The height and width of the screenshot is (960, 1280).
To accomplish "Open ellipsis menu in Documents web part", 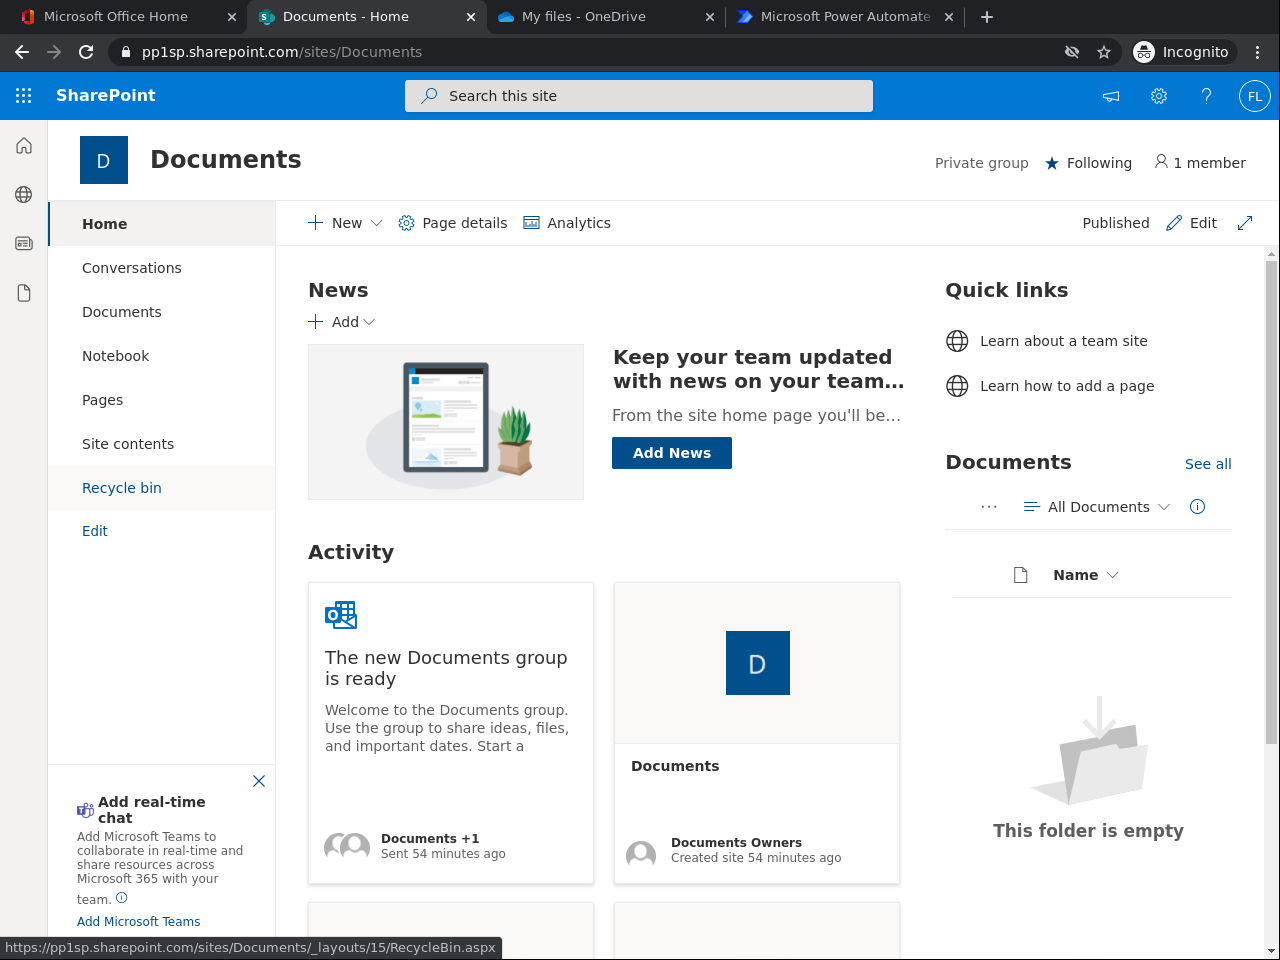I will 989,507.
